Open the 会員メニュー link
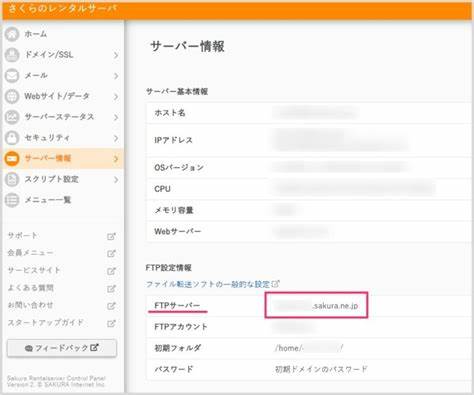 (x=30, y=253)
